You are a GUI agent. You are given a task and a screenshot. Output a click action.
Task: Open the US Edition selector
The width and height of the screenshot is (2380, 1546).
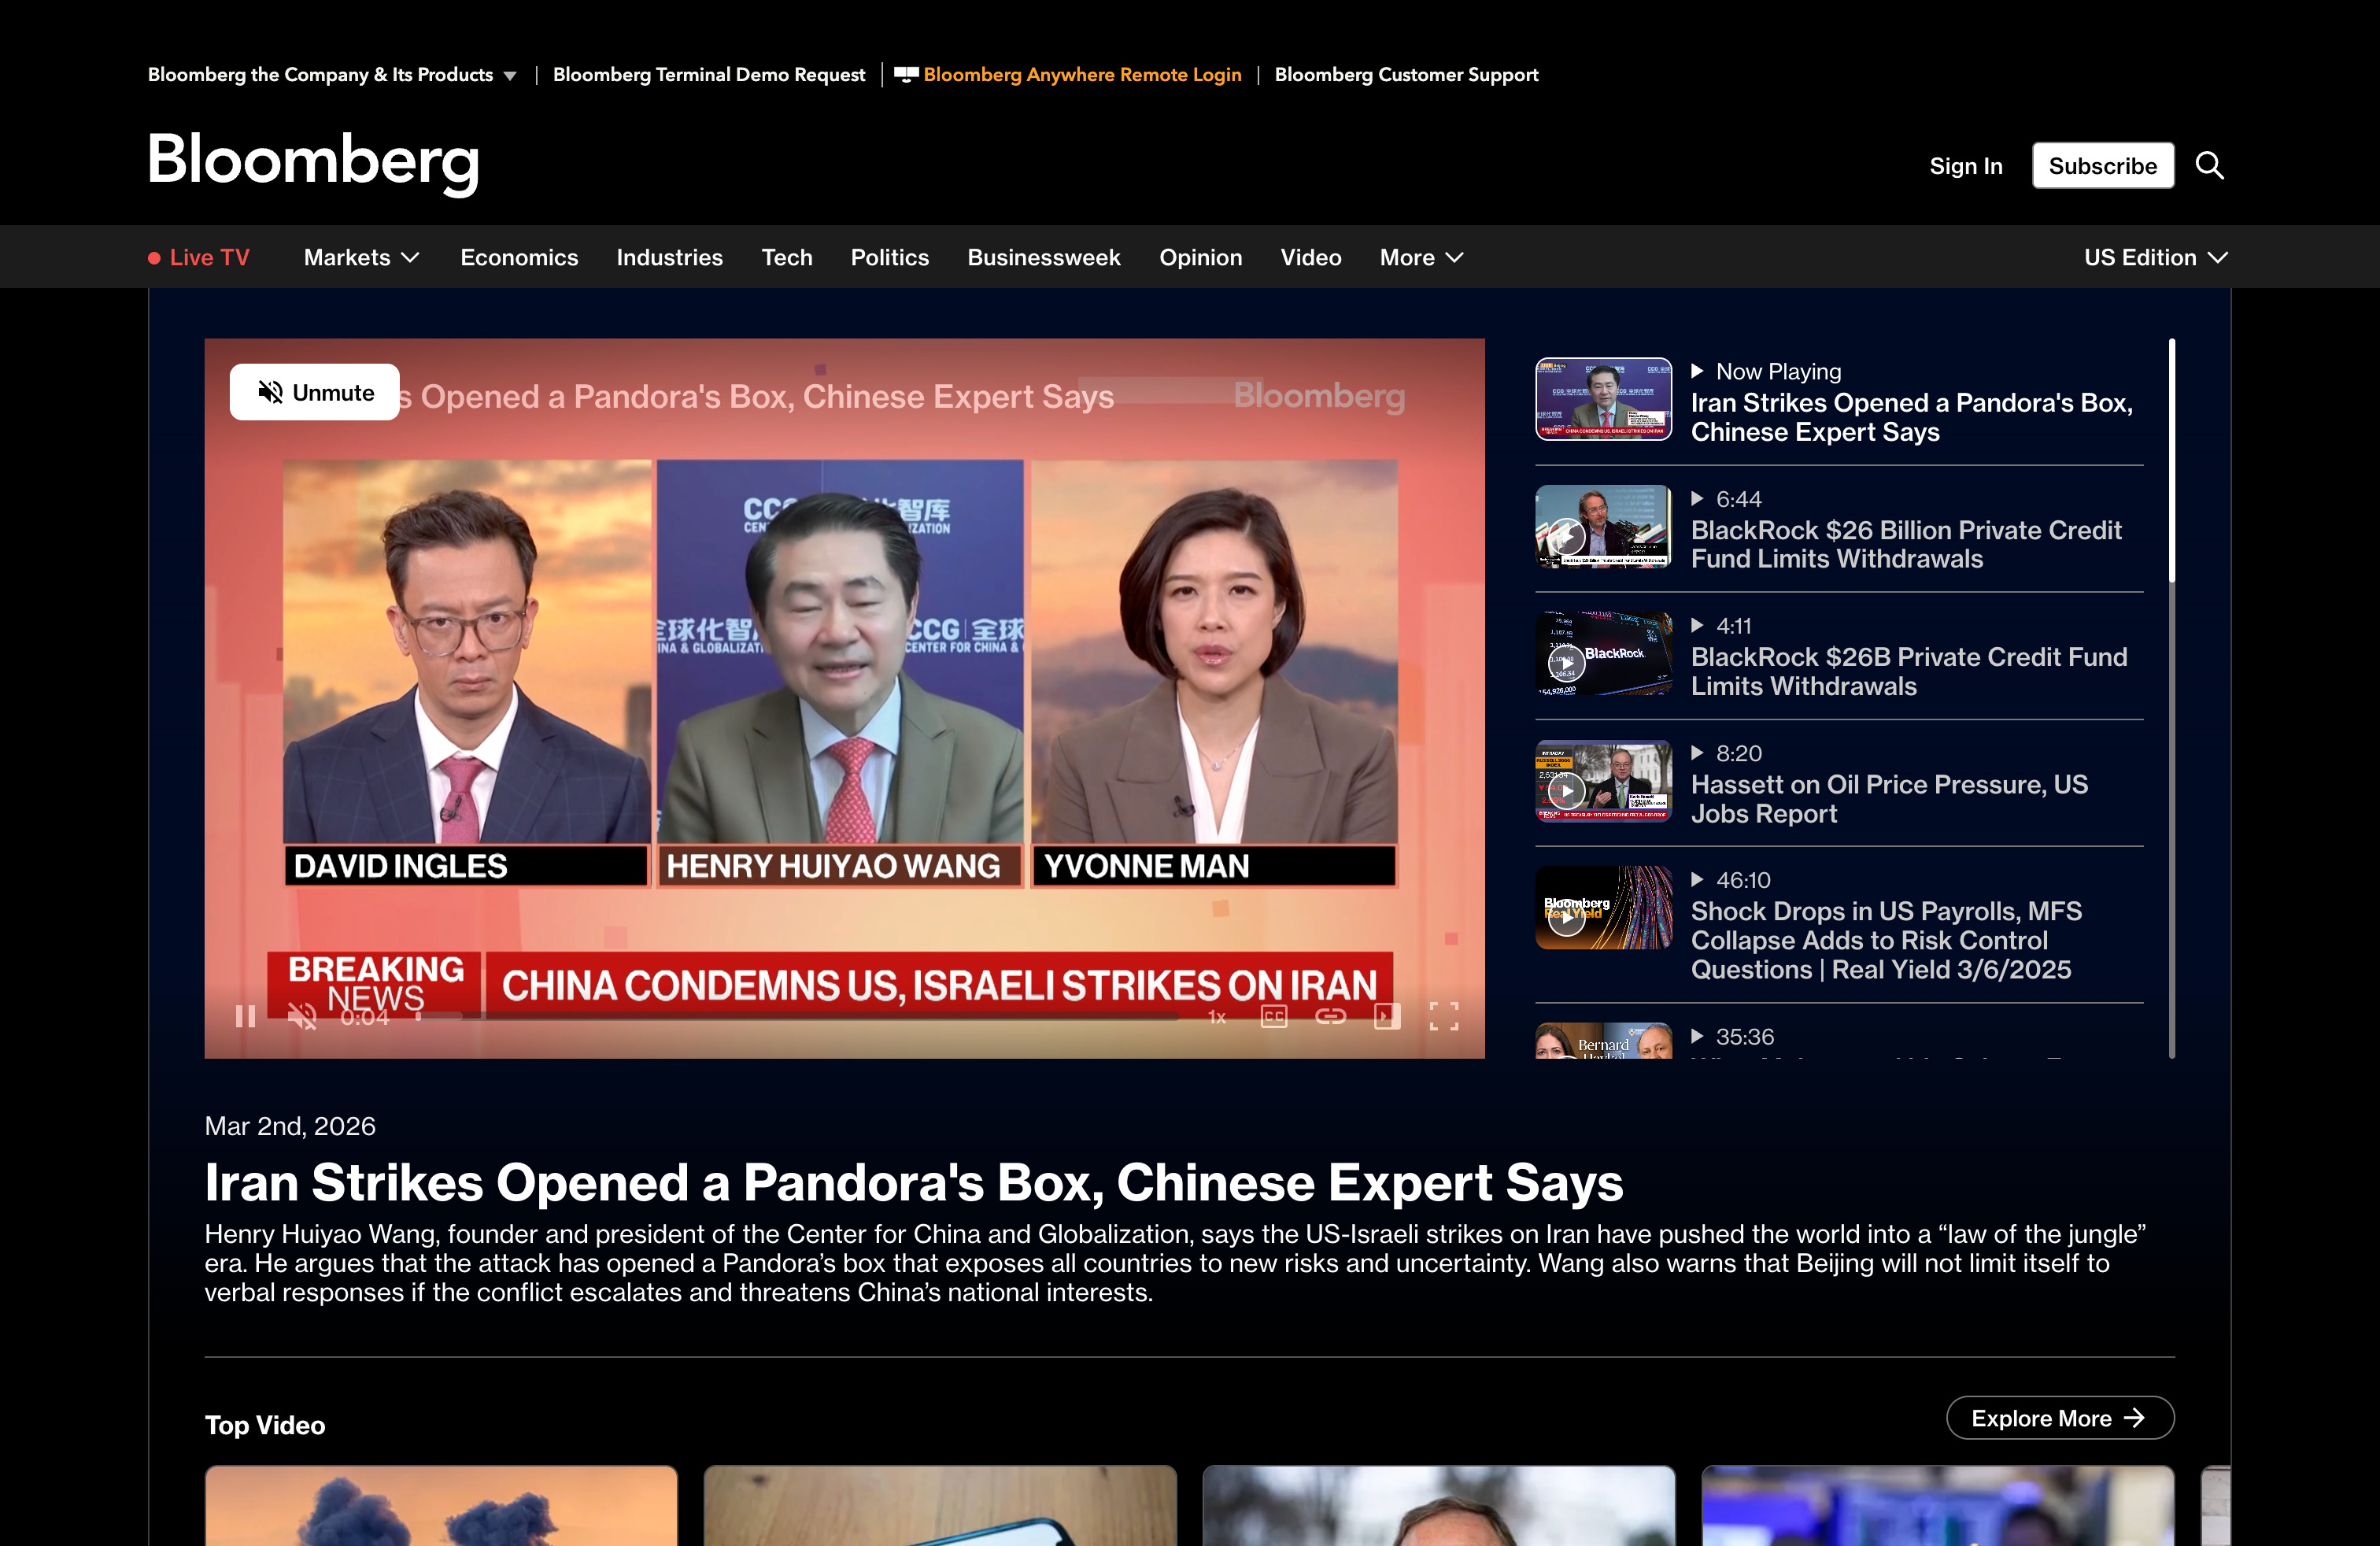(2155, 257)
